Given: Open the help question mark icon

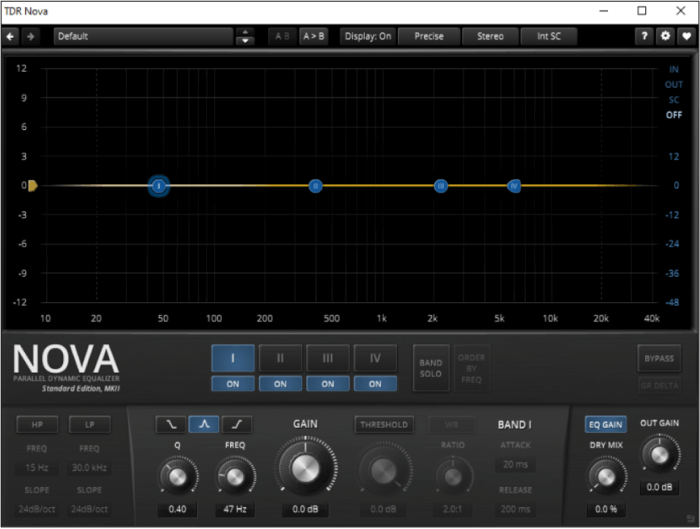Looking at the screenshot, I should coord(644,36).
